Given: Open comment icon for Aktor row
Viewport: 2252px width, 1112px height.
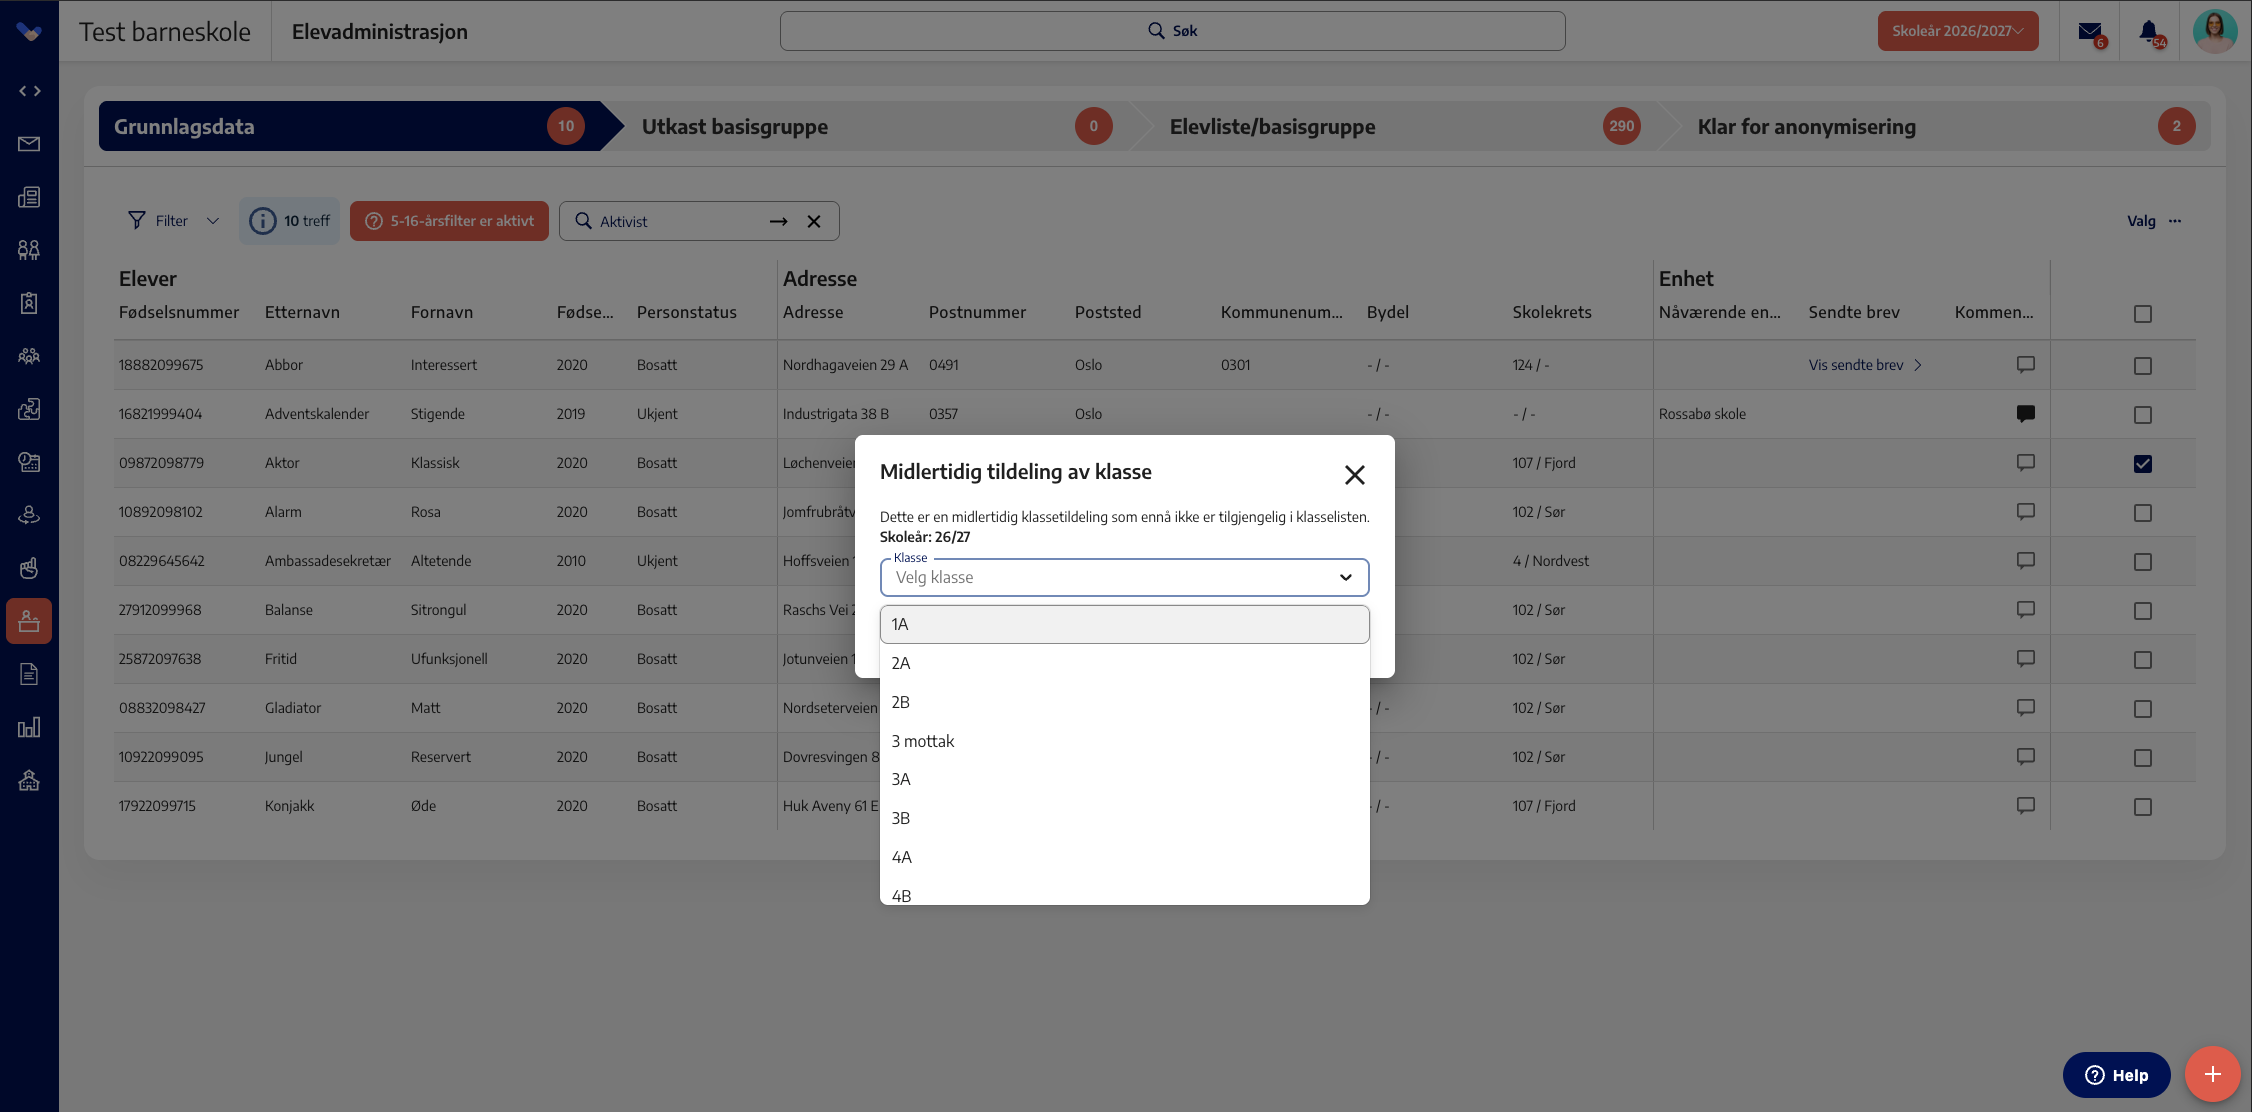Looking at the screenshot, I should [2026, 463].
